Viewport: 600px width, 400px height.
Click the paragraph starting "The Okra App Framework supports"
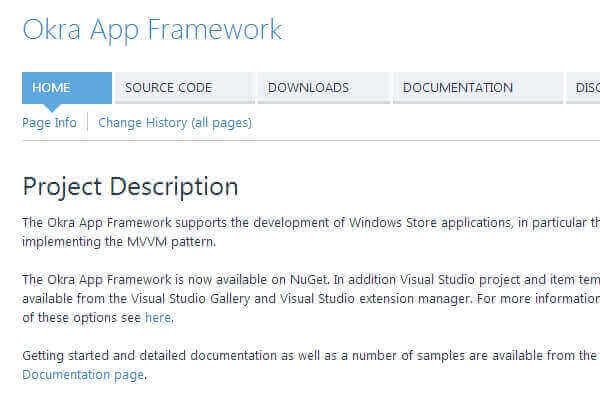(x=300, y=222)
